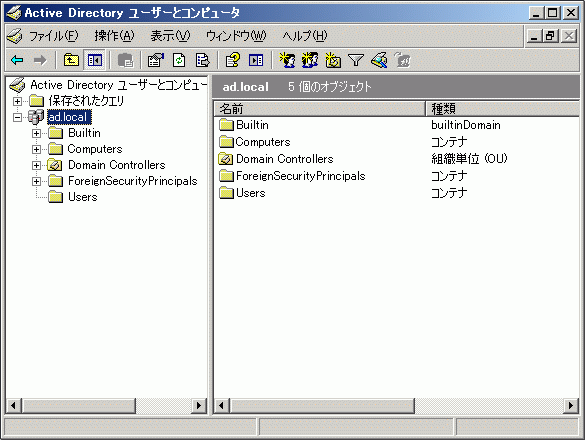Sort by the 種類 column header
585x440 pixels.
point(503,109)
